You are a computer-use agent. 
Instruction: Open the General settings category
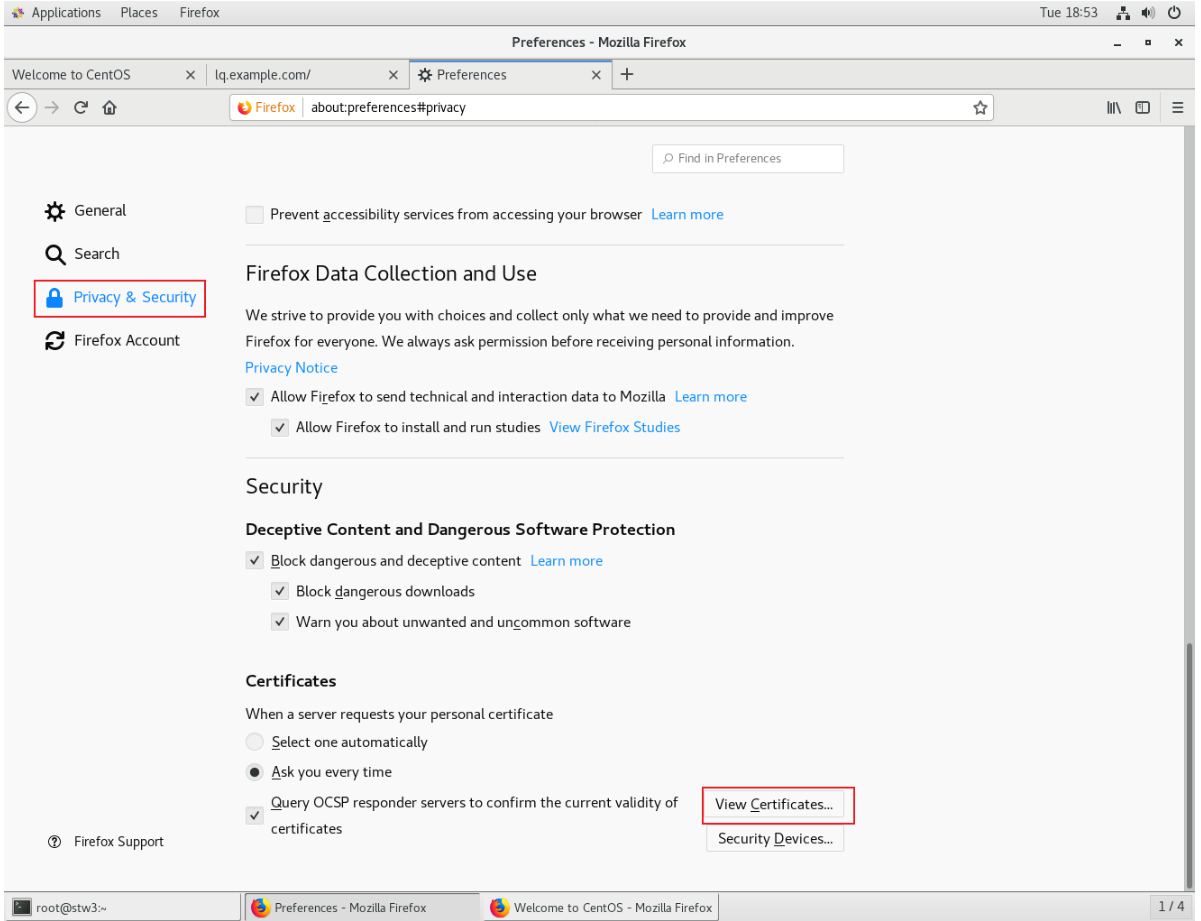tap(86, 211)
